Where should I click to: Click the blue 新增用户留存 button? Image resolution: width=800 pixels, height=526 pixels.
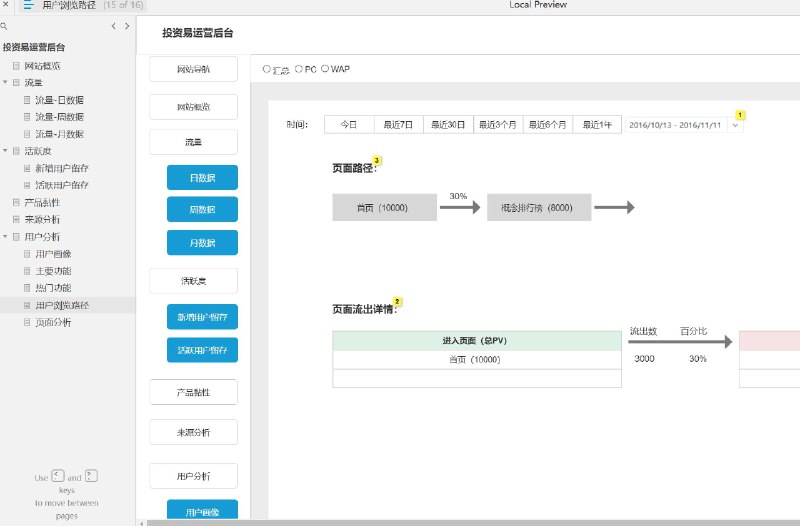pyautogui.click(x=202, y=317)
